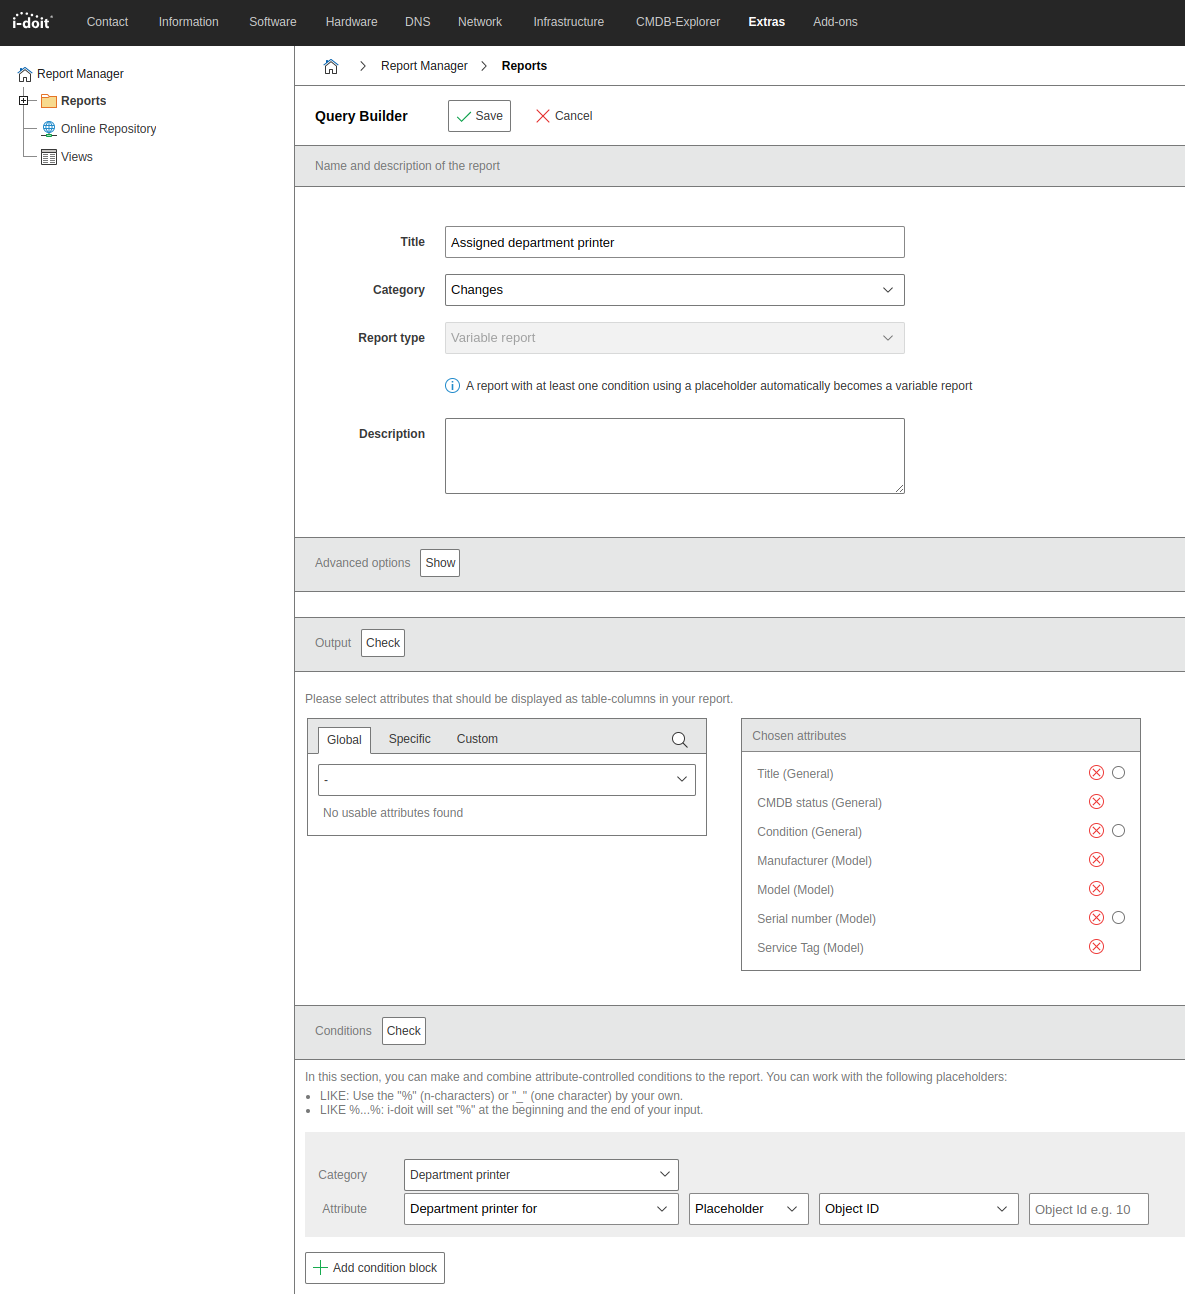The image size is (1185, 1294).
Task: Select radio button for Title (General)
Action: coord(1118,773)
